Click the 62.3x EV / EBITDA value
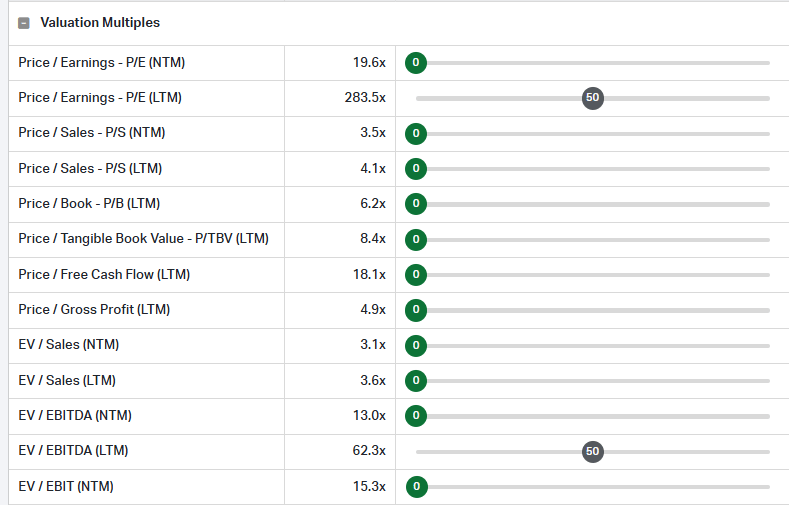Image resolution: width=789 pixels, height=505 pixels. click(x=369, y=451)
